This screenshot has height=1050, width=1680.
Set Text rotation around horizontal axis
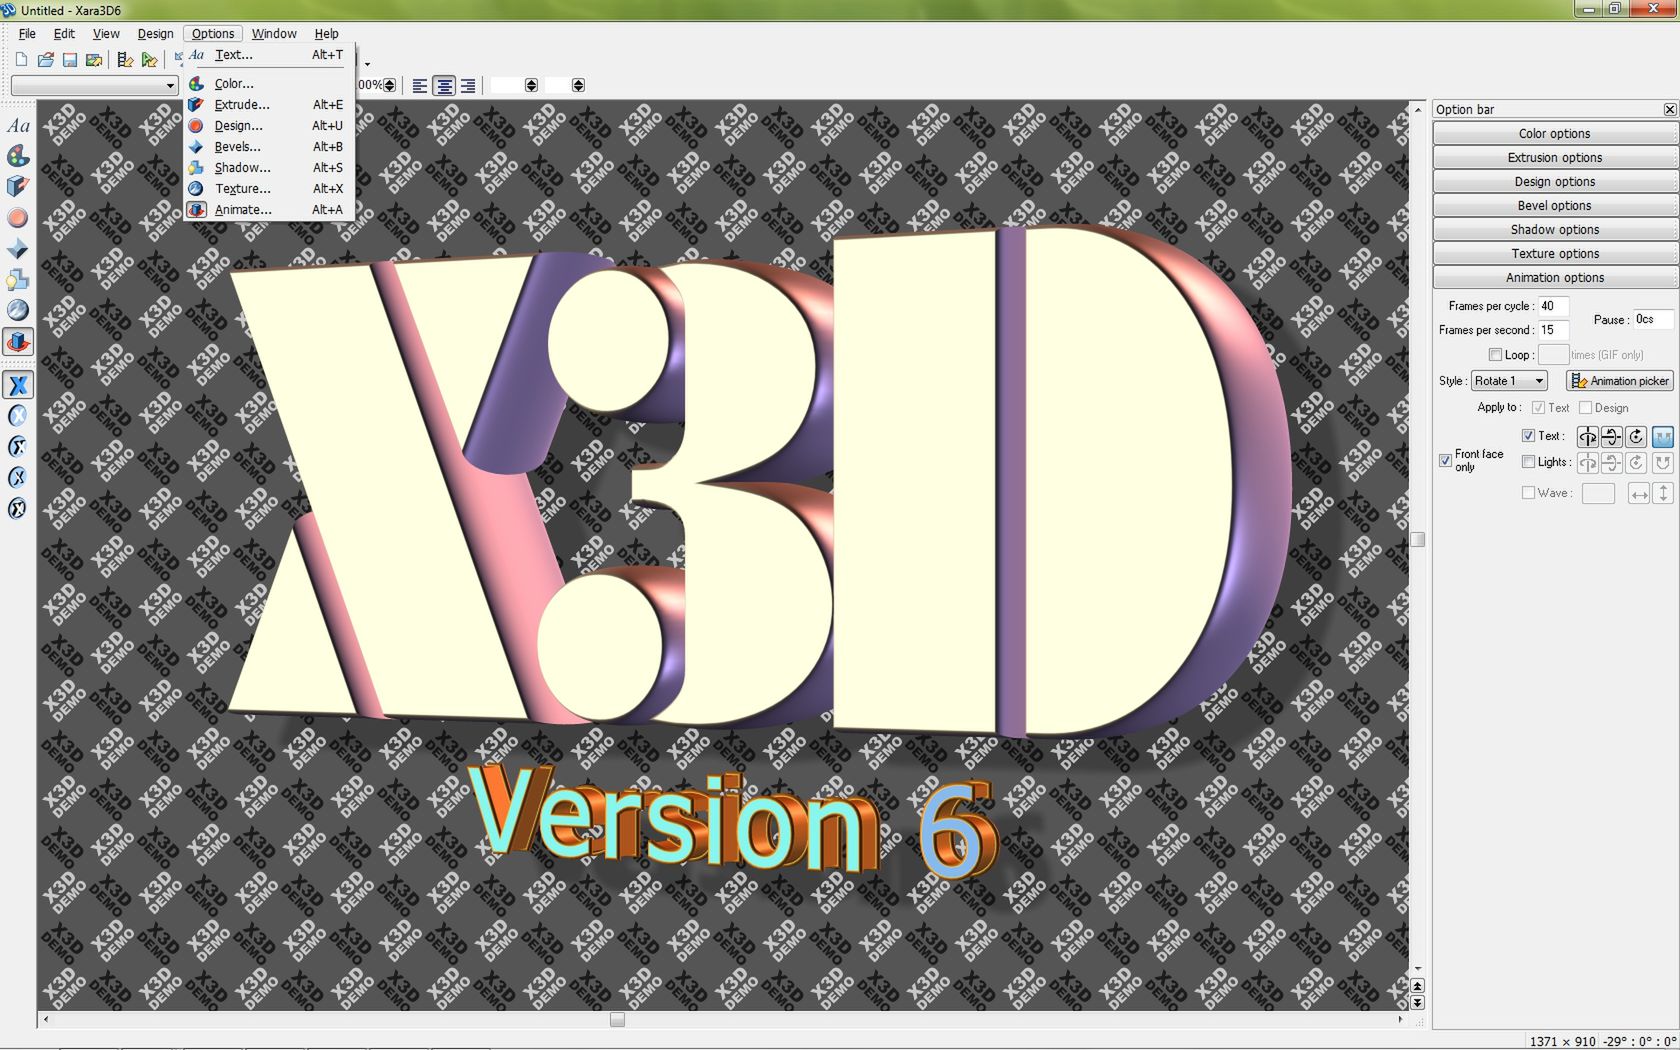pyautogui.click(x=1611, y=437)
